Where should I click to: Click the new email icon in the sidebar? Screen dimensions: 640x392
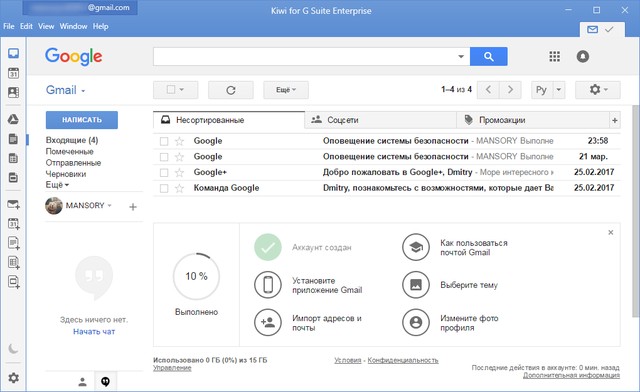pos(13,204)
